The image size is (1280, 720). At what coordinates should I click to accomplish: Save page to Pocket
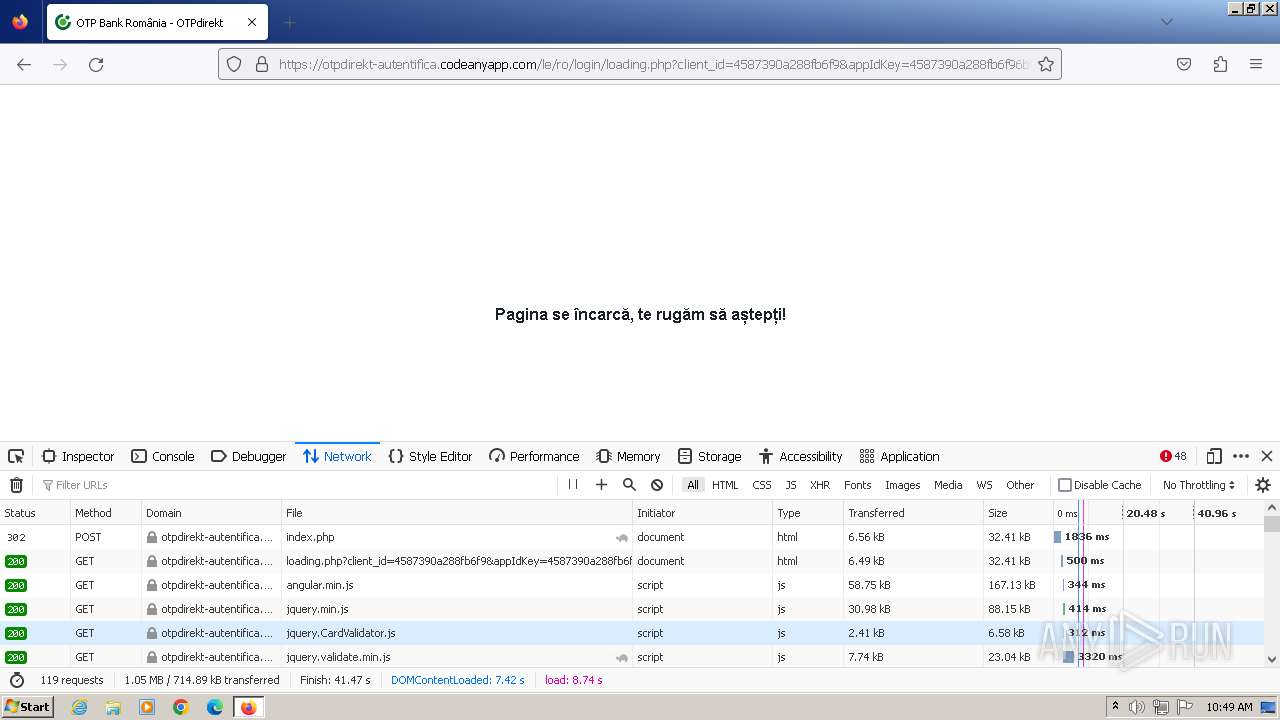pos(1184,64)
